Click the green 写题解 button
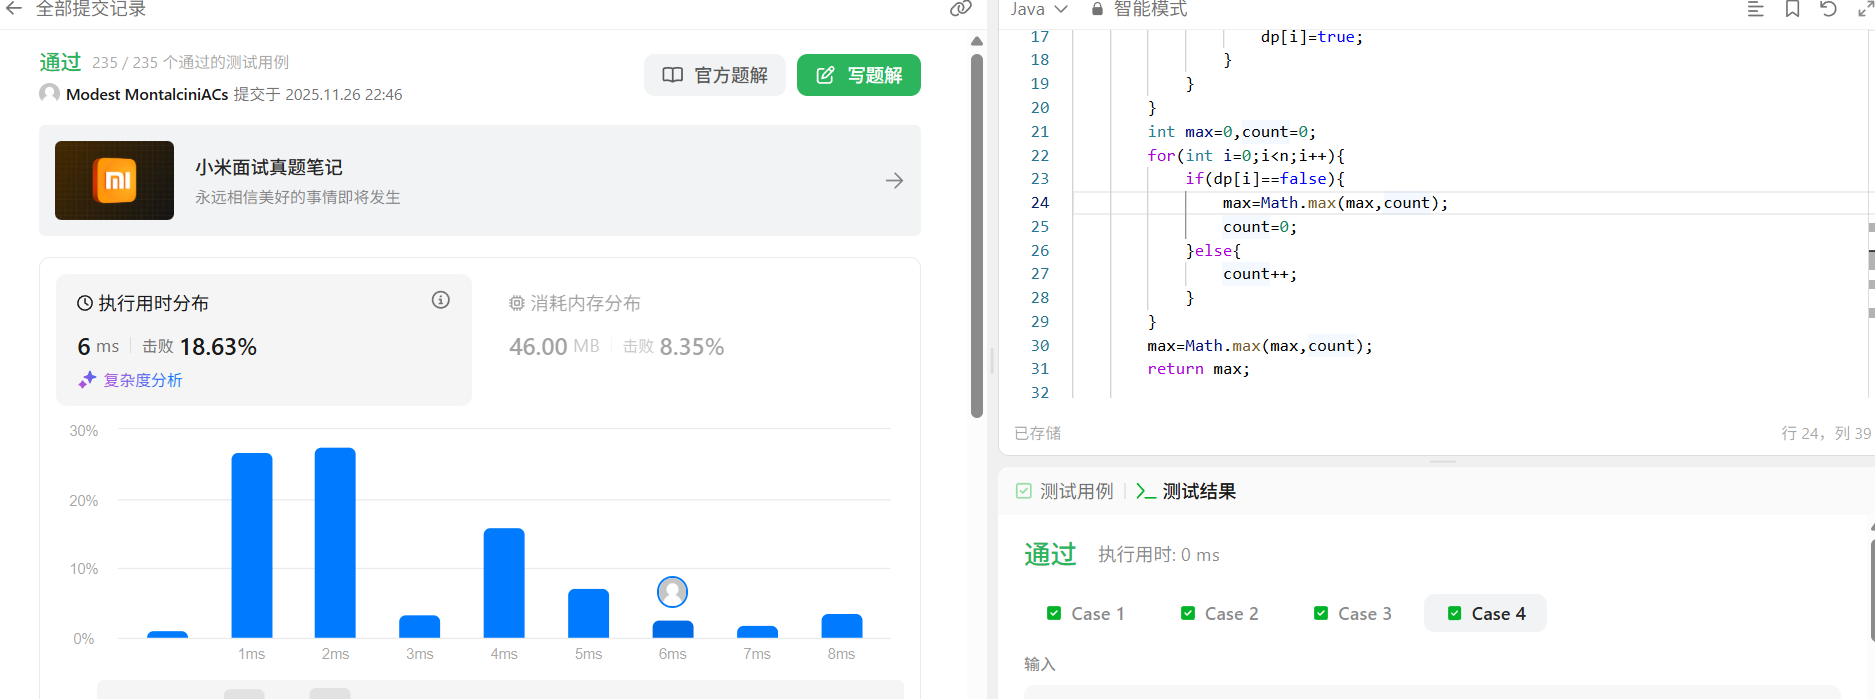Image resolution: width=1875 pixels, height=699 pixels. coord(859,75)
